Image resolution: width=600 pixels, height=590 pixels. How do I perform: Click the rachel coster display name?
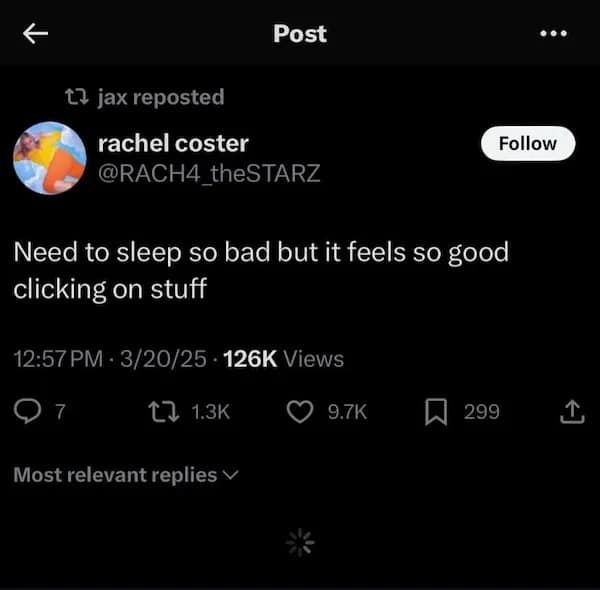coord(173,143)
